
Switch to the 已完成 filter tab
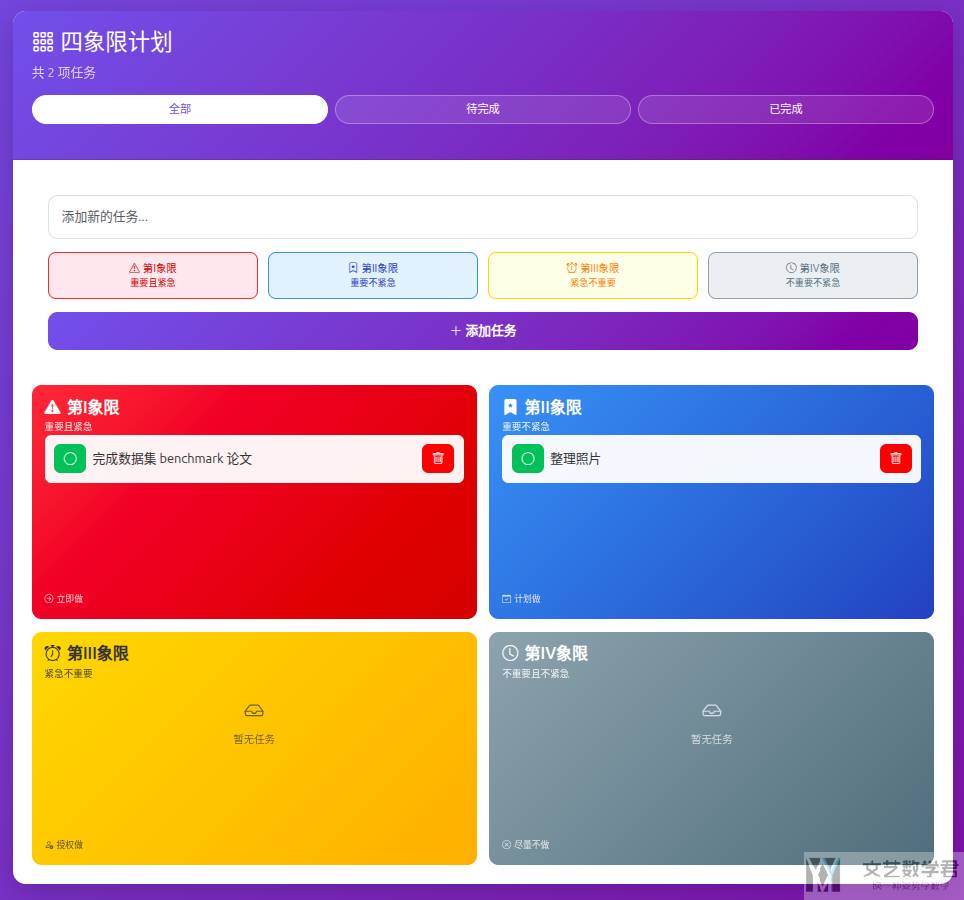786,109
